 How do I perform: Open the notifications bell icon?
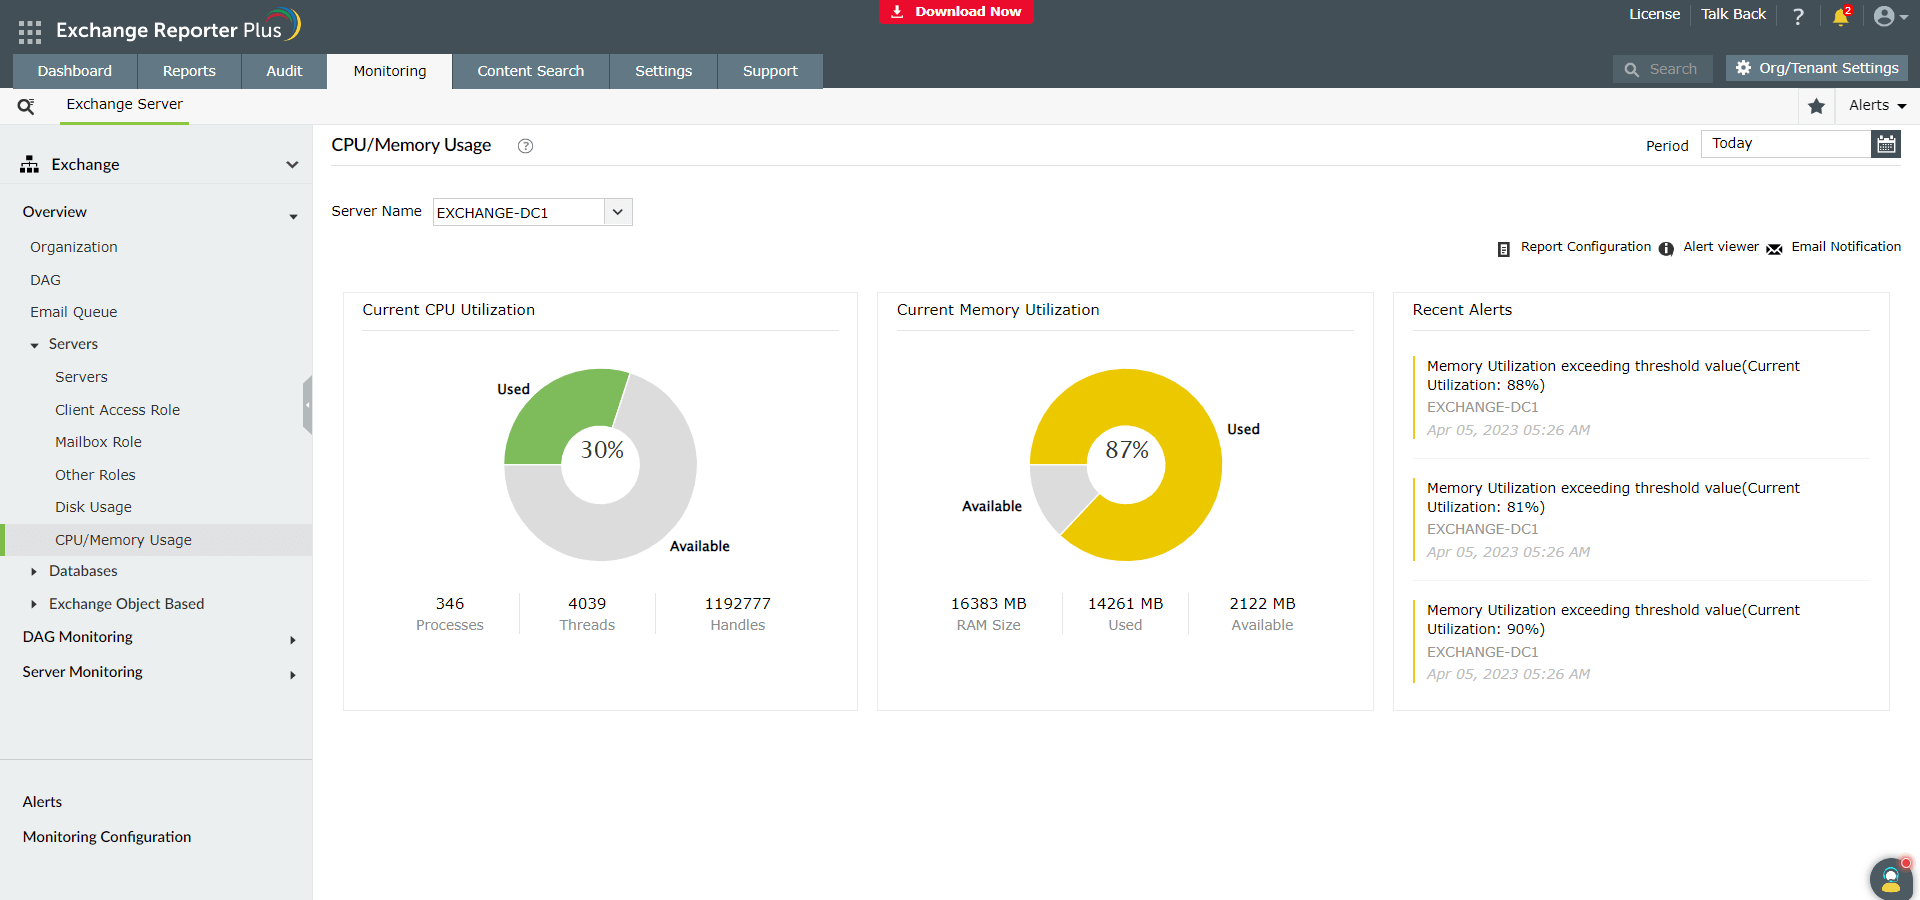pyautogui.click(x=1840, y=16)
